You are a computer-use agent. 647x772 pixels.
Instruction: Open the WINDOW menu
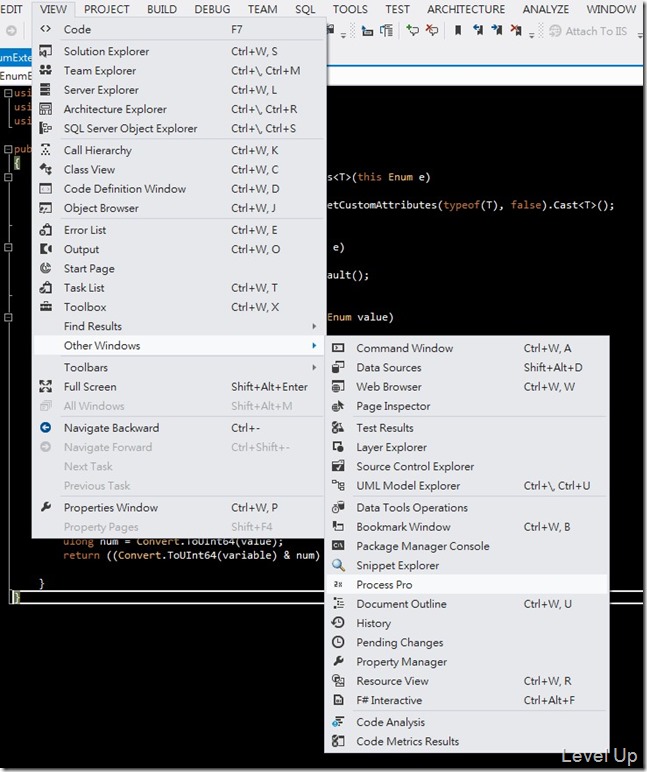point(611,9)
